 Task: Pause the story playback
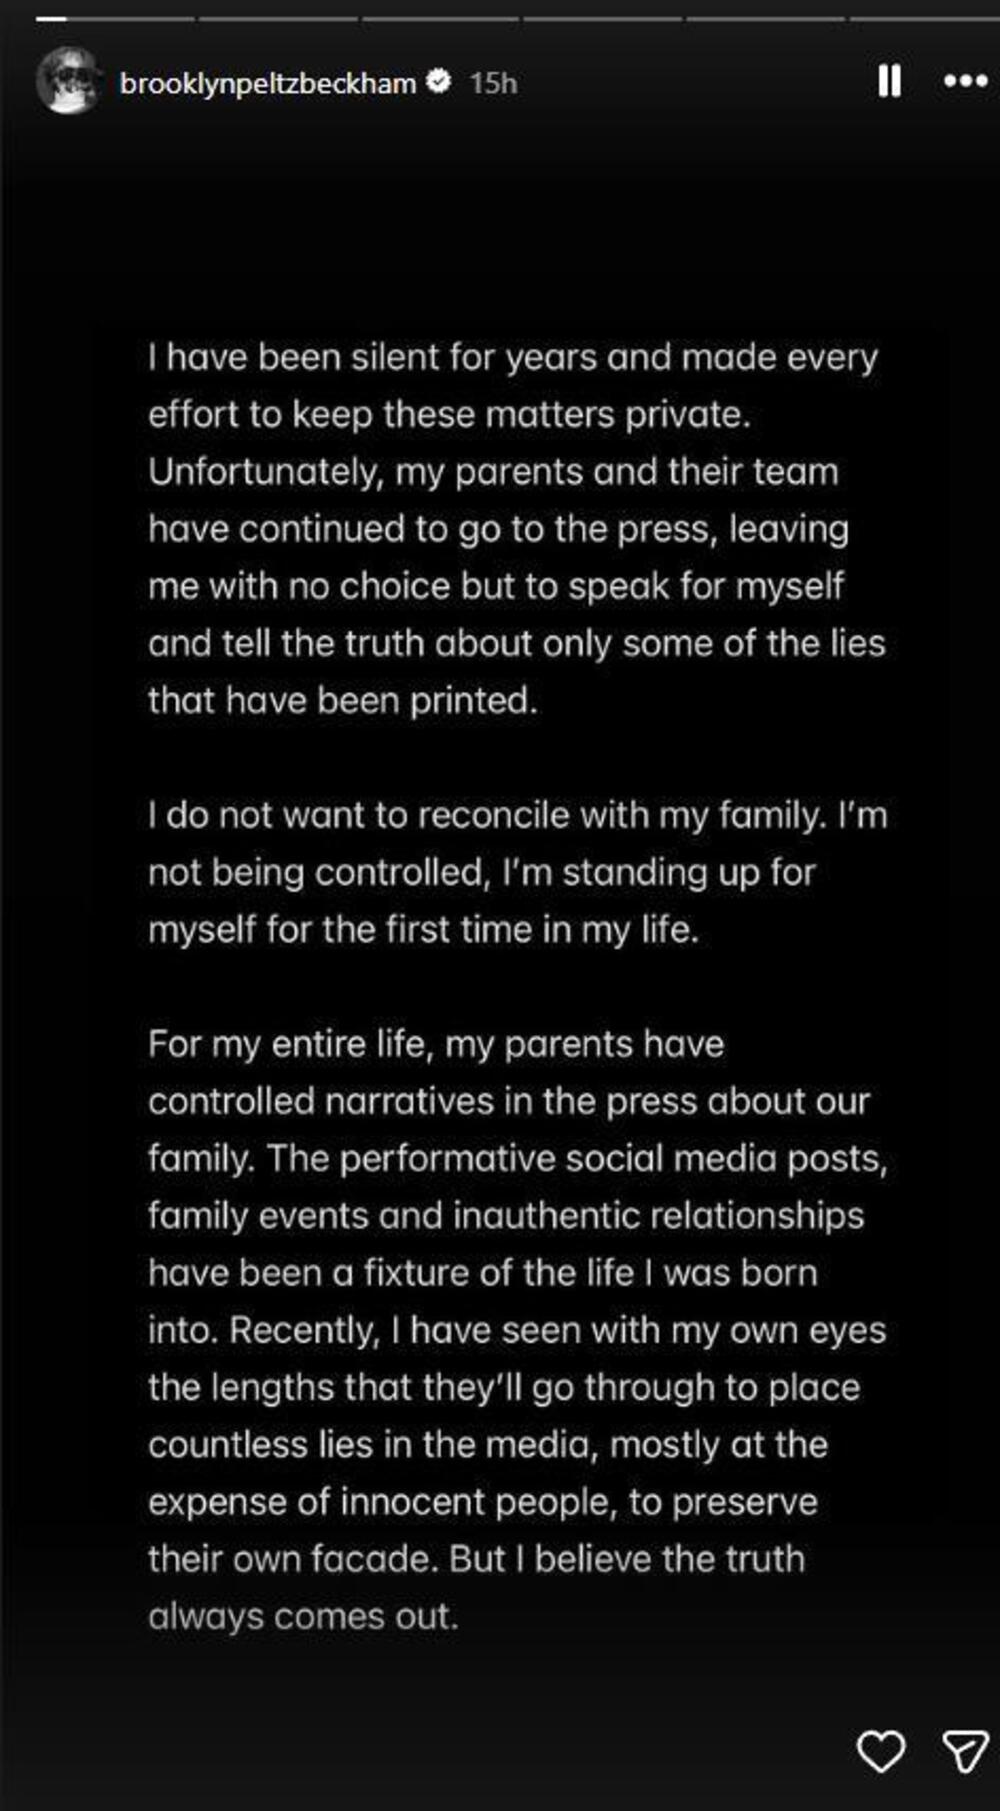tap(889, 81)
